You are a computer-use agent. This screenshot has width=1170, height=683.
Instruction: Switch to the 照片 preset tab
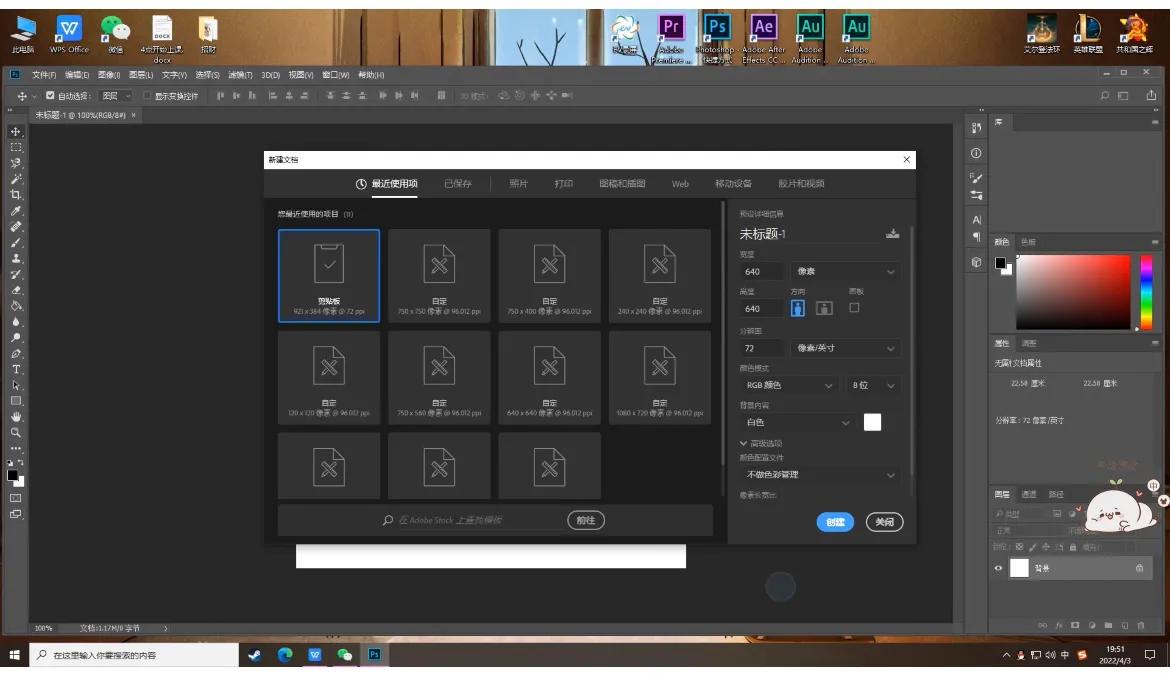click(518, 184)
